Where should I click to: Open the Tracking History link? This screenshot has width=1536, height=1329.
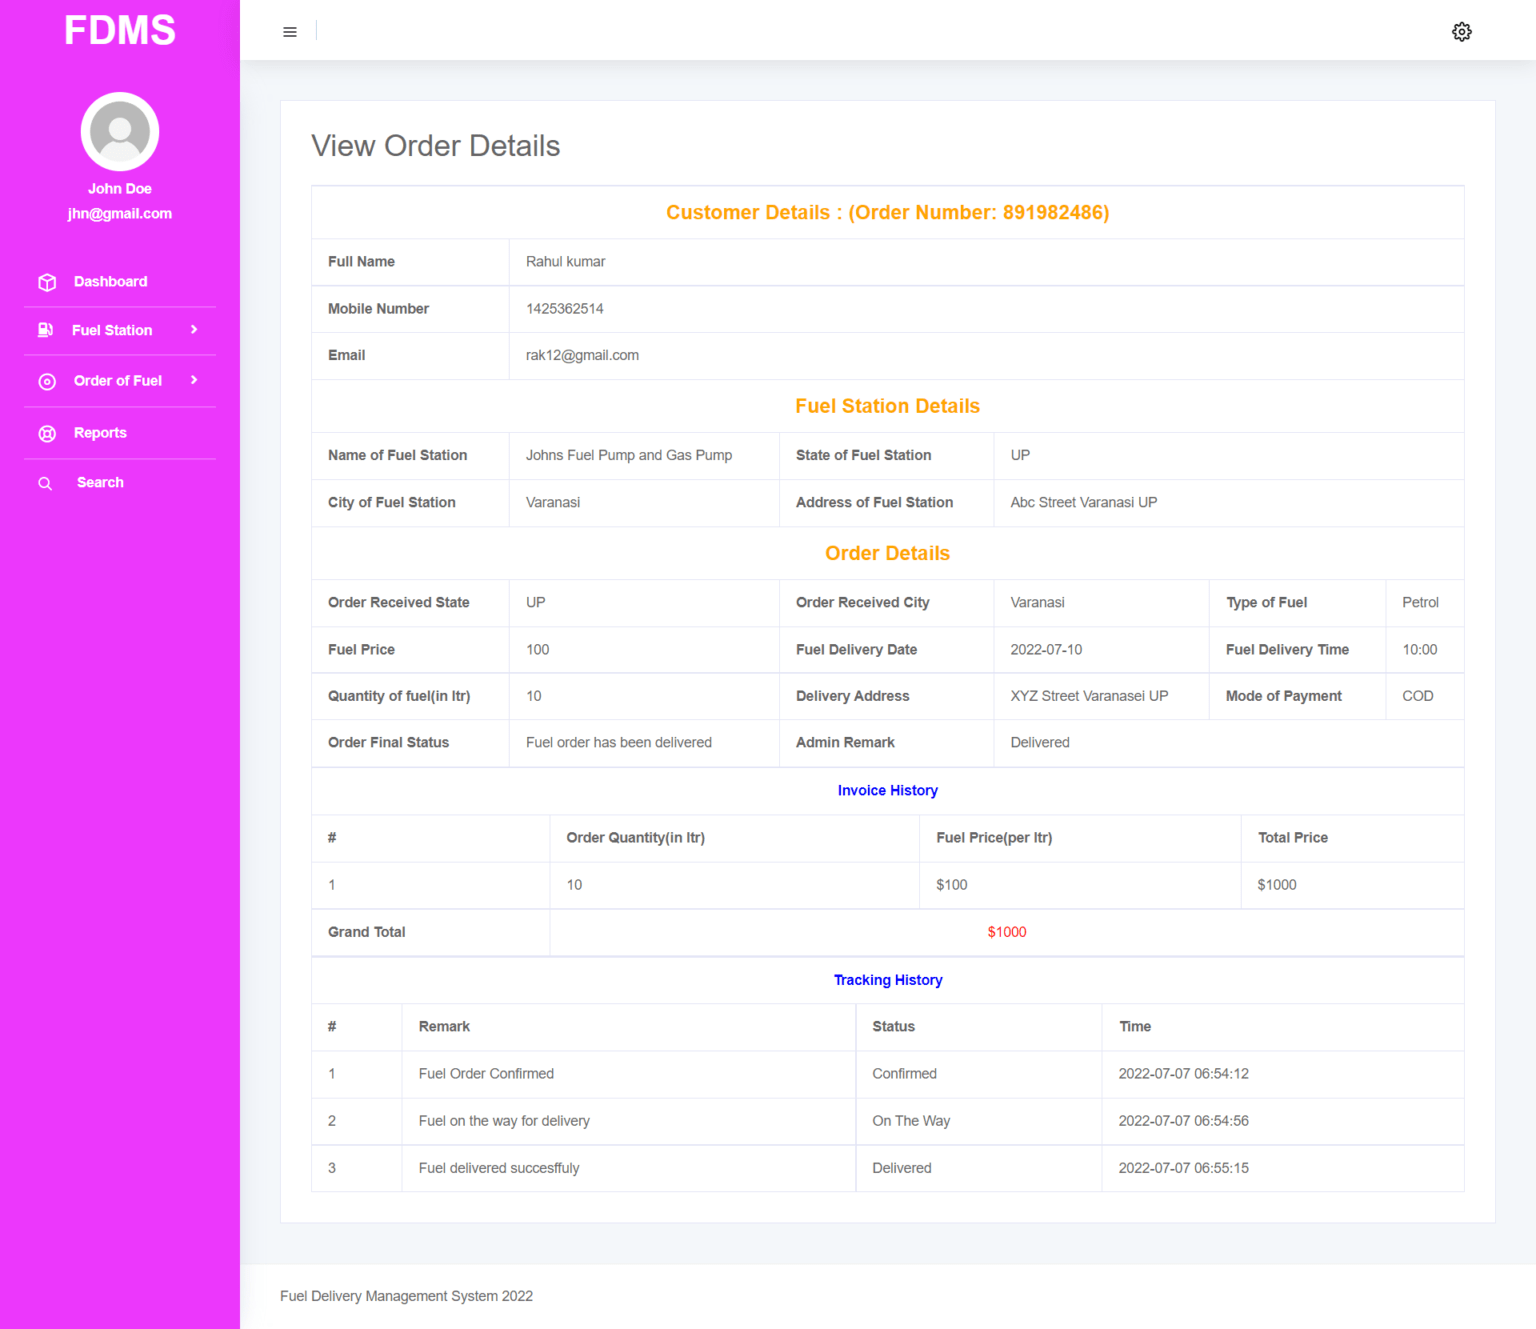pyautogui.click(x=887, y=980)
